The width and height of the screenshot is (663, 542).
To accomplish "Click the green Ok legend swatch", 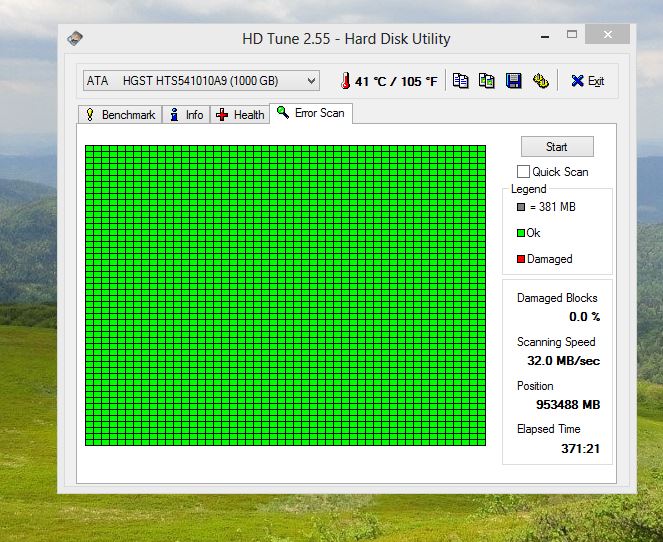I will pos(521,233).
